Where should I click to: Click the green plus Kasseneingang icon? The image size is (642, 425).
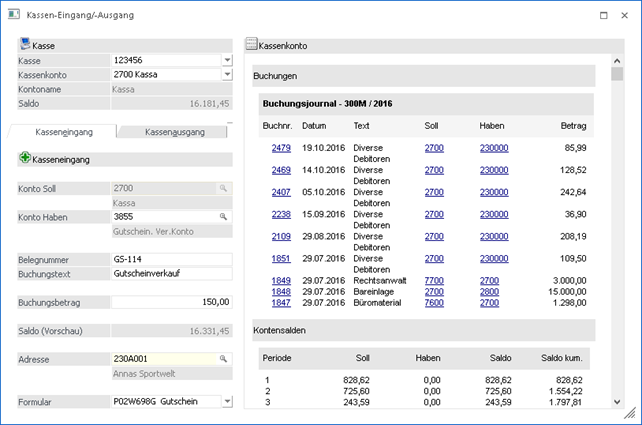25,158
